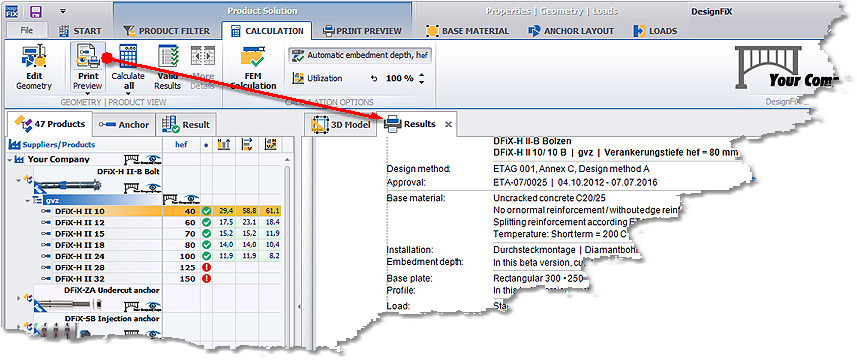Click the tension utilization column header icon

click(224, 145)
